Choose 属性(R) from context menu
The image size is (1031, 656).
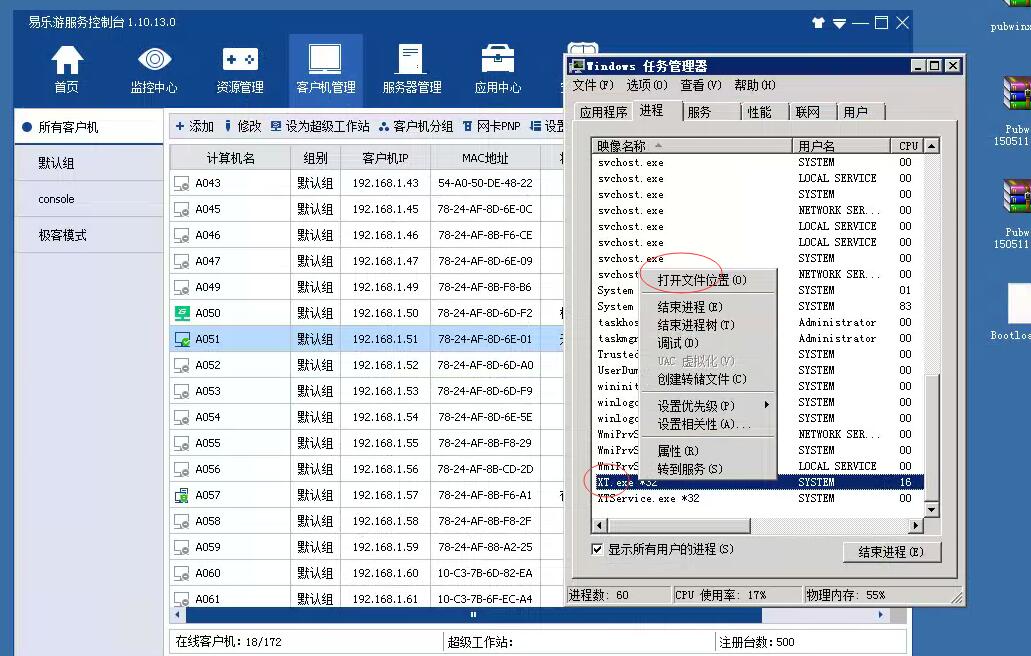point(708,451)
